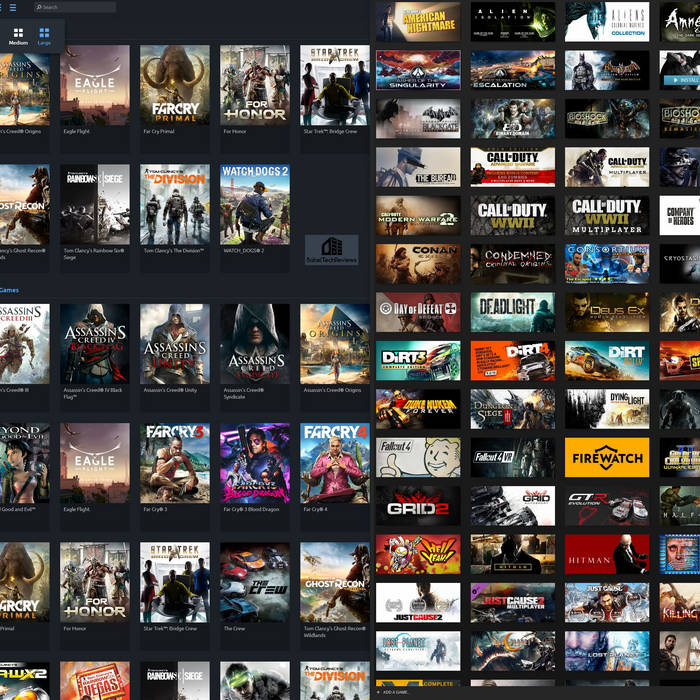
Task: Select the Aliens Colonial Marines Collection tile
Action: 607,21
